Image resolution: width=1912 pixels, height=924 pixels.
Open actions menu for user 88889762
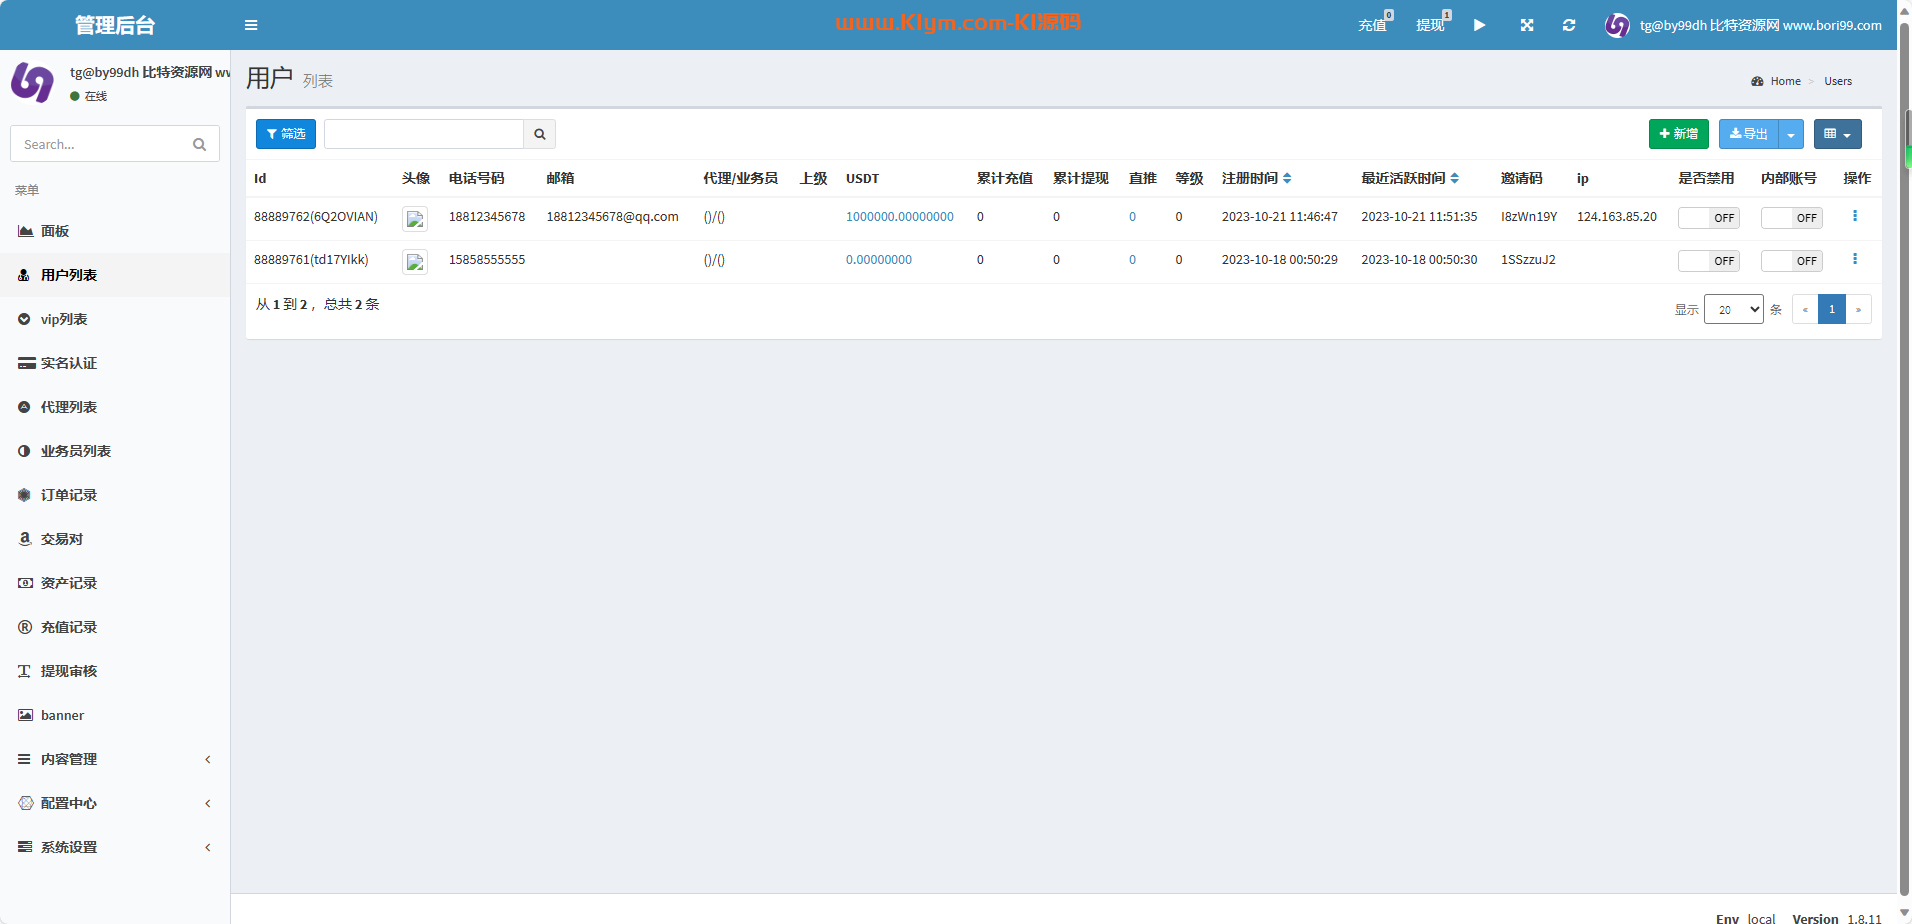coord(1855,216)
